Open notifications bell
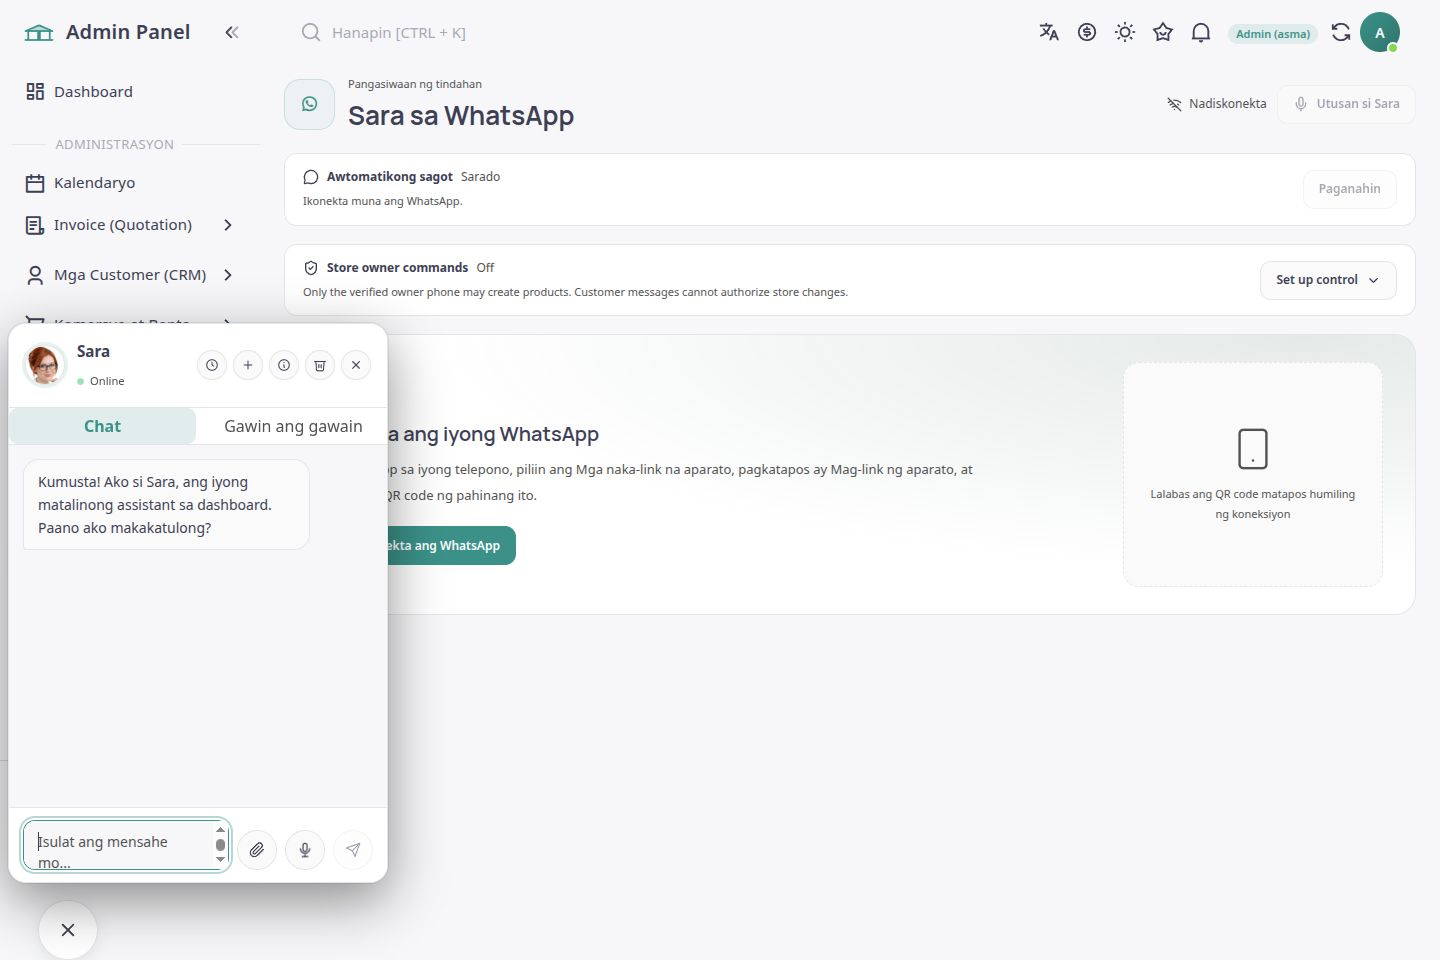Viewport: 1440px width, 960px height. [x=1201, y=32]
